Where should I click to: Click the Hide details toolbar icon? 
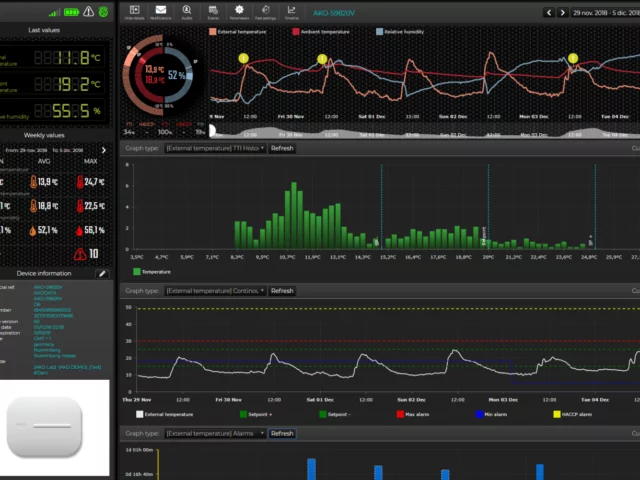[x=134, y=12]
